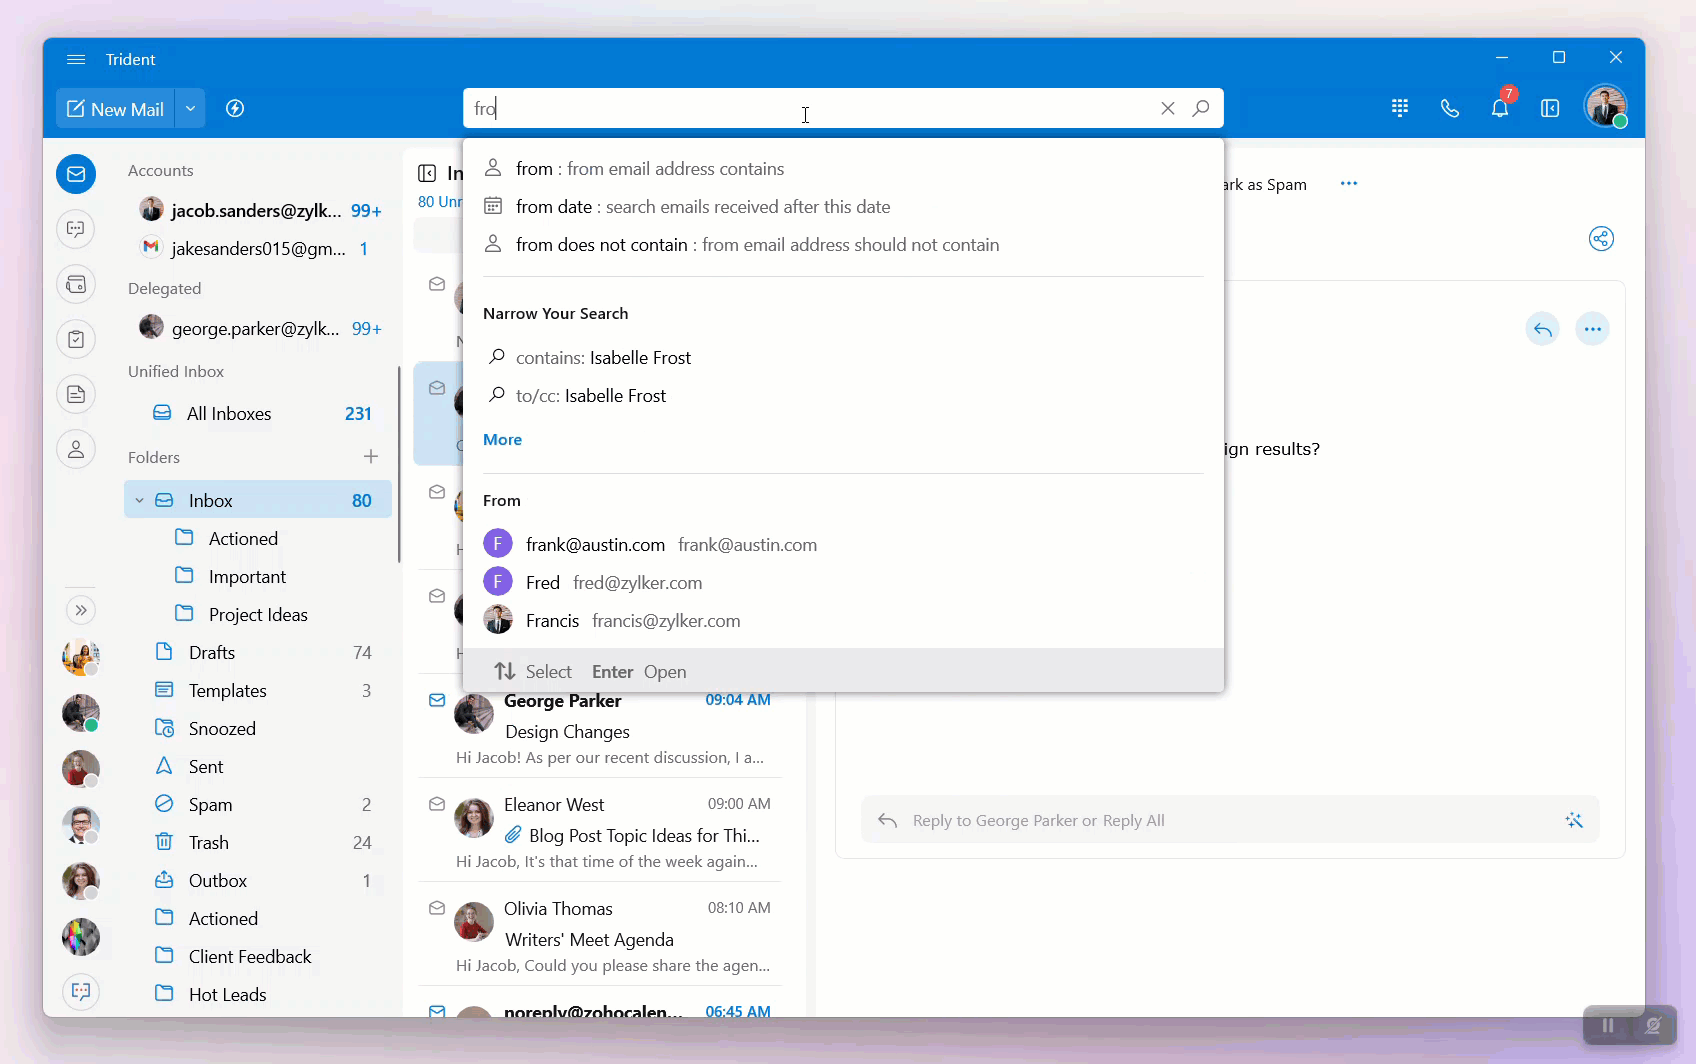Click the reply input field
The width and height of the screenshot is (1696, 1064).
tap(1230, 820)
